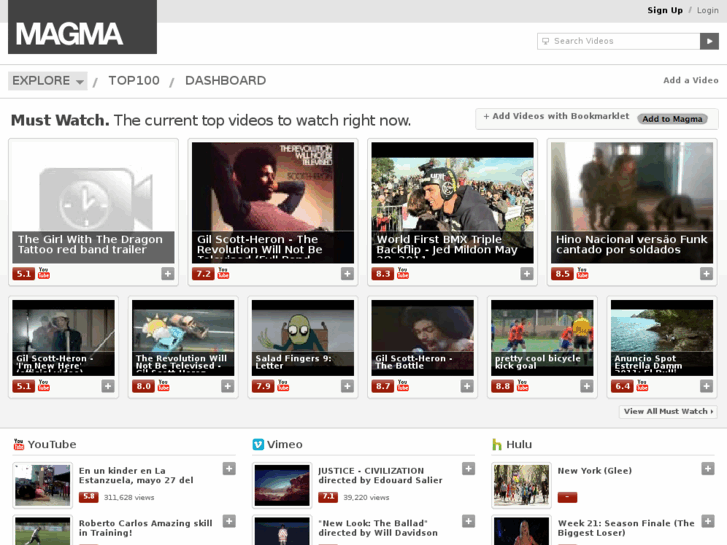This screenshot has width=727, height=545.
Task: Click the 7.9 rating badge on Salad Fingers
Action: point(263,386)
